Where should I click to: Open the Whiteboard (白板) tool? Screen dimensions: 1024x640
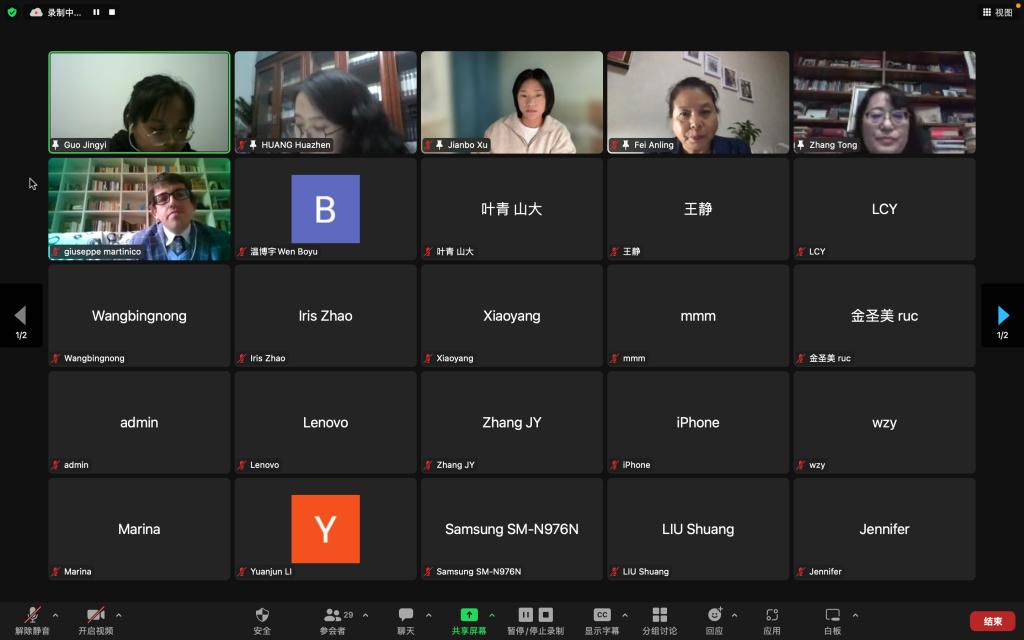[832, 615]
